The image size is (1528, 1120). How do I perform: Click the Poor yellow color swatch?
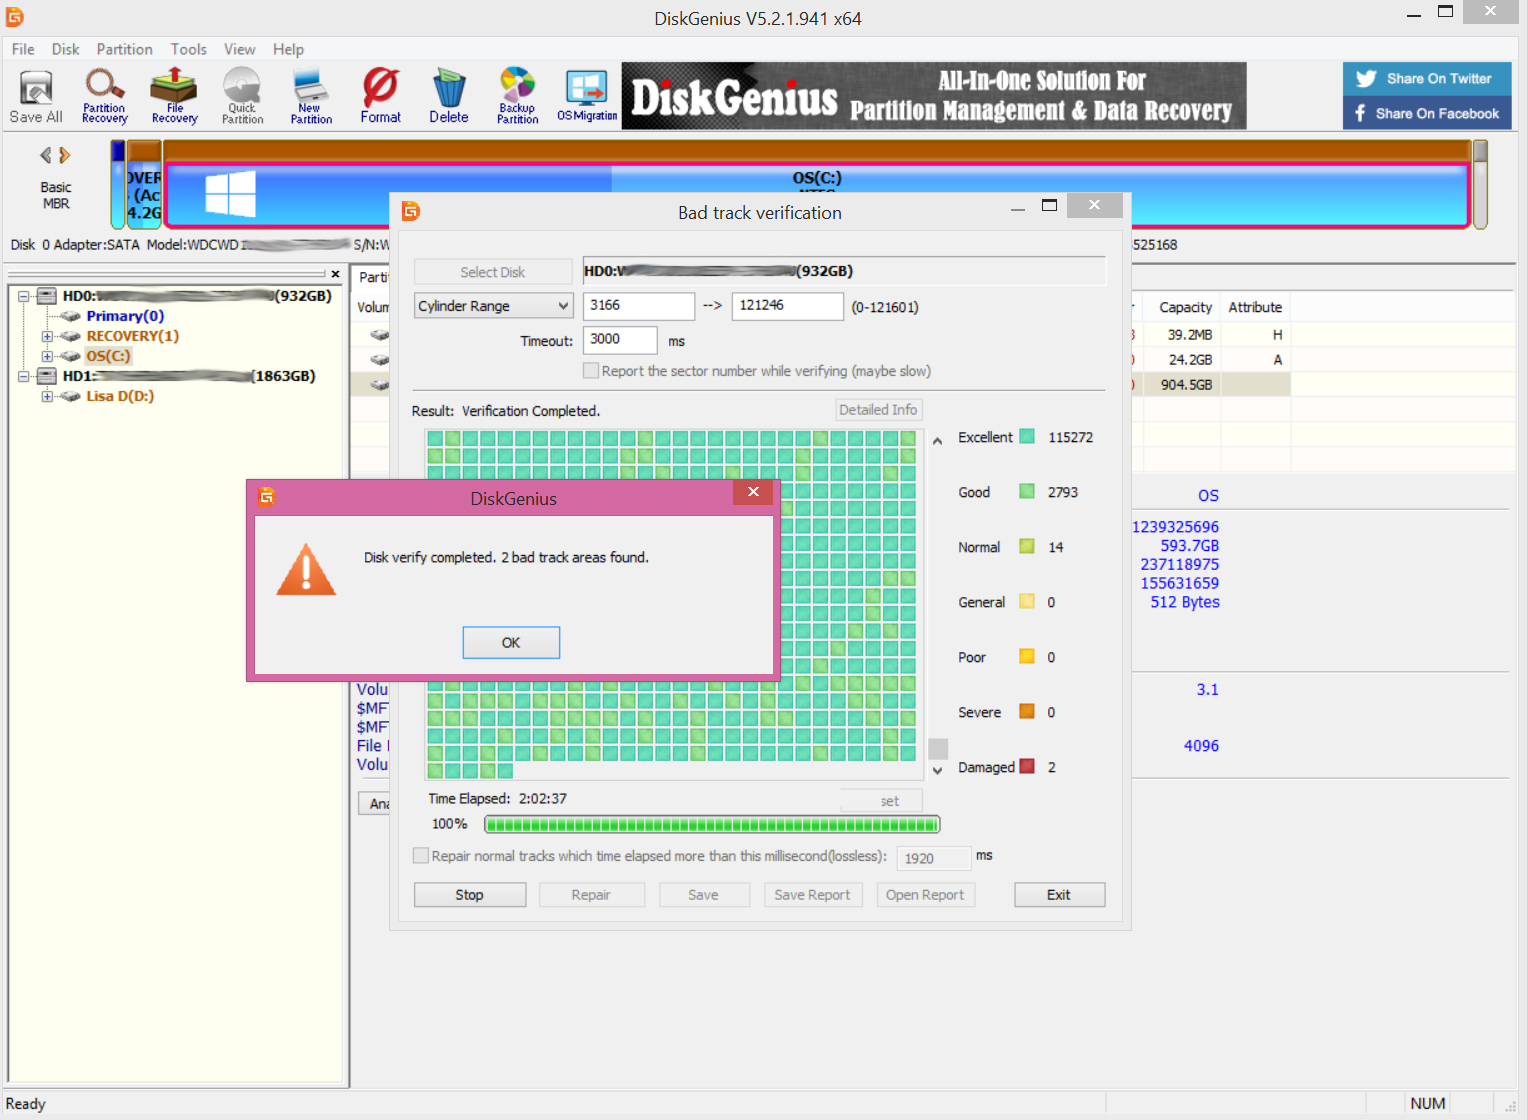point(1027,656)
